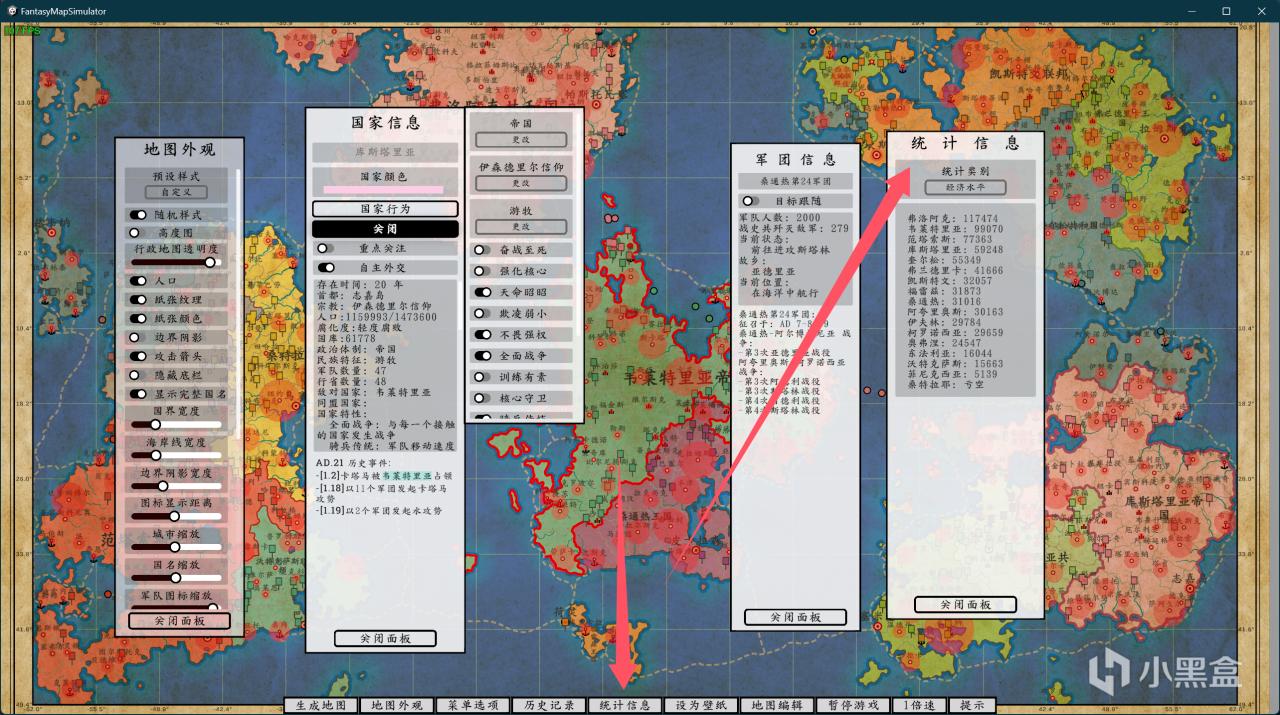The image size is (1280, 715).
Task: Adjust the 边界阴影宽度 slider
Action: tap(176, 486)
